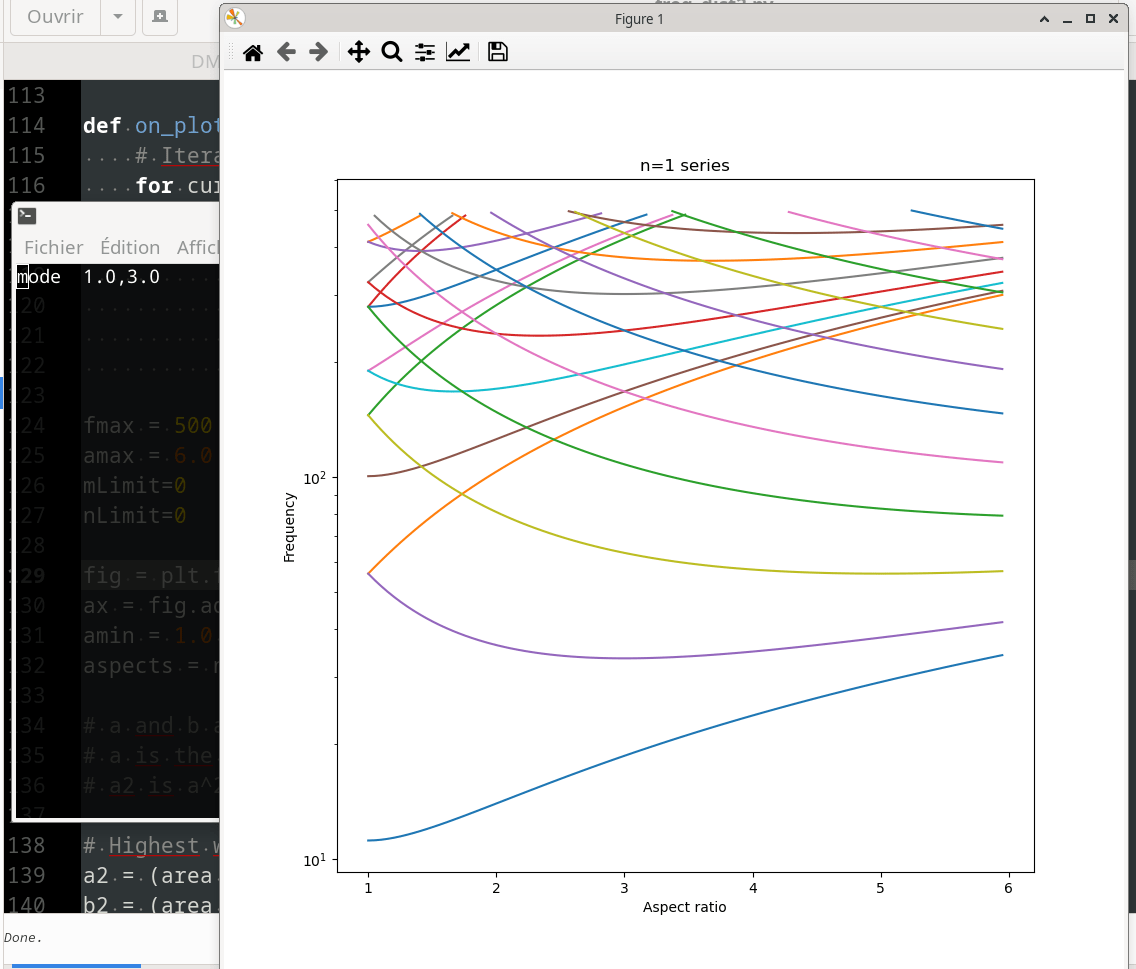Minimize the Figure 1 window
The width and height of the screenshot is (1136, 969).
pos(1067,19)
